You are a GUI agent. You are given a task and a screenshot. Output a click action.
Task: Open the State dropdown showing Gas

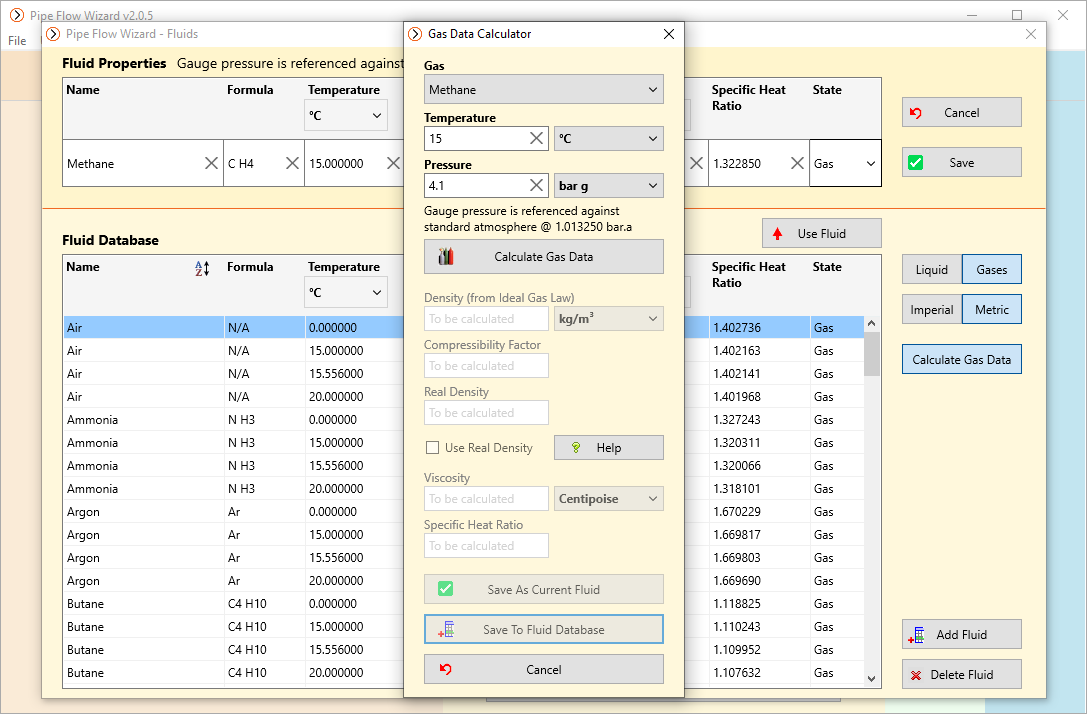coord(845,164)
